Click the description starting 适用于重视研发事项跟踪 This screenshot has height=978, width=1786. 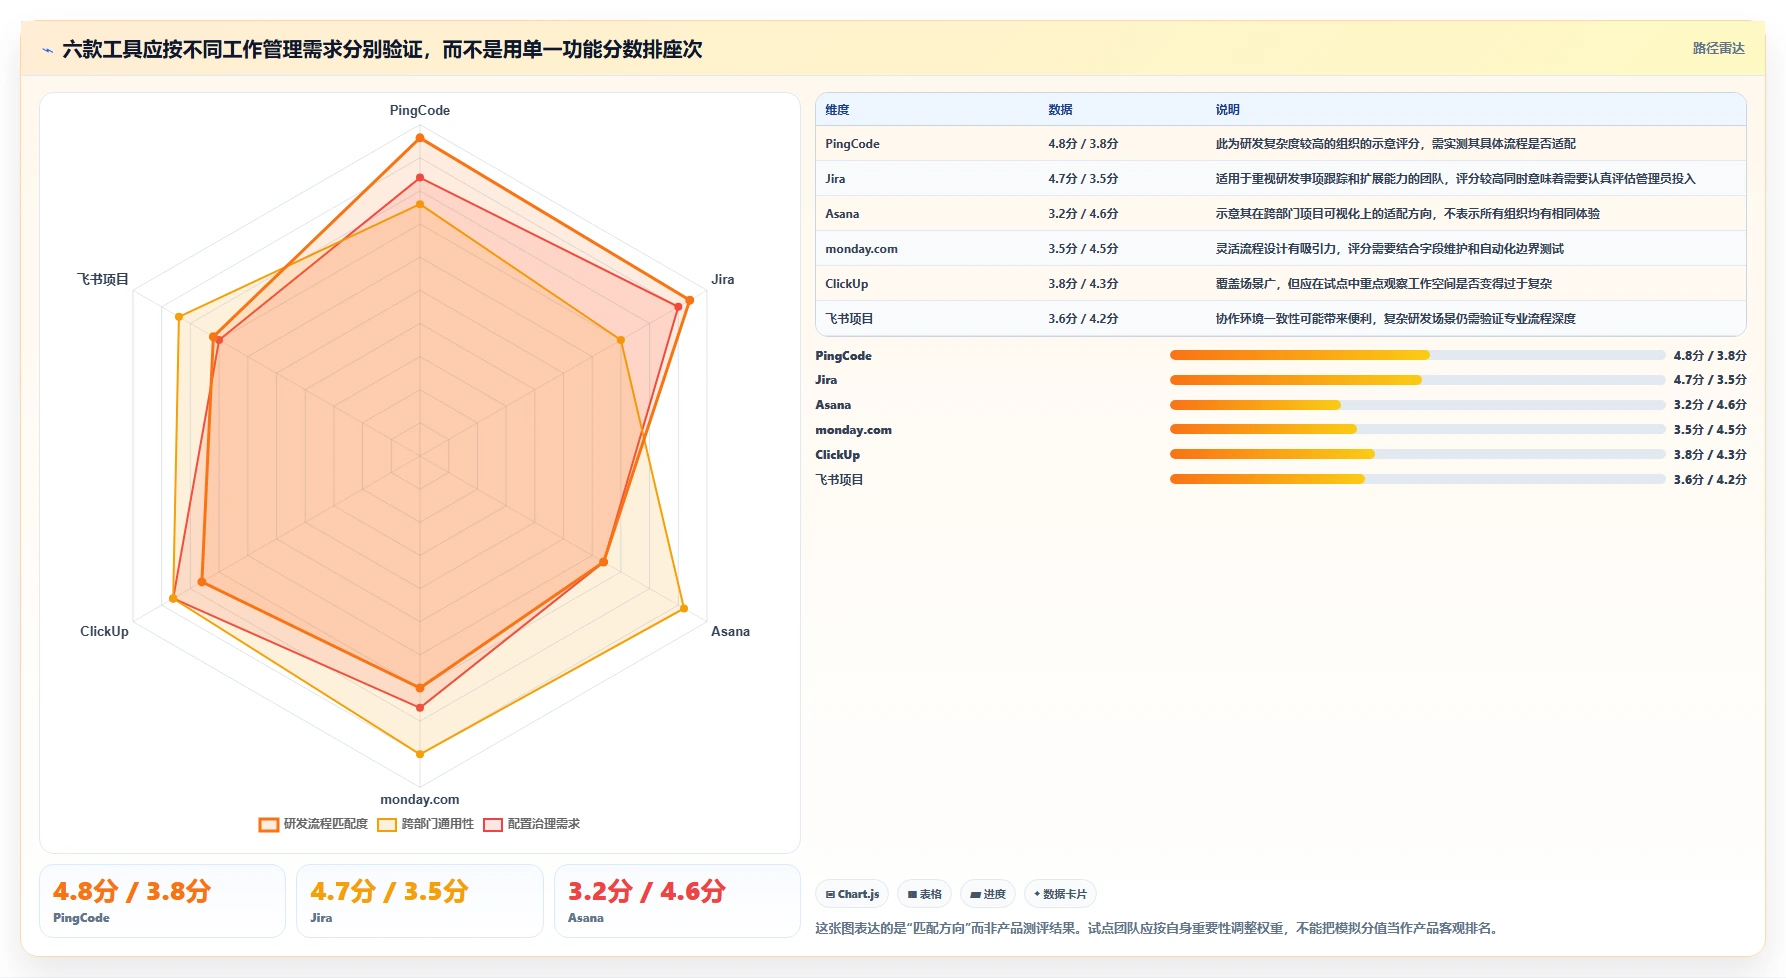pyautogui.click(x=1455, y=179)
